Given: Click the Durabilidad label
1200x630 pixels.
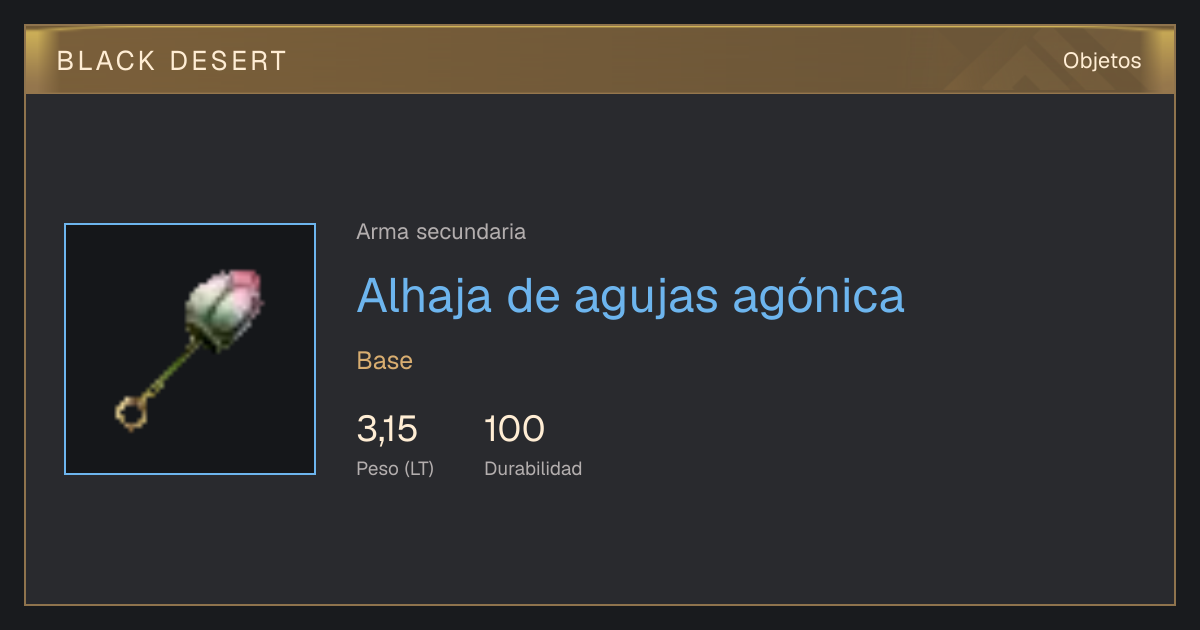Looking at the screenshot, I should coord(533,468).
